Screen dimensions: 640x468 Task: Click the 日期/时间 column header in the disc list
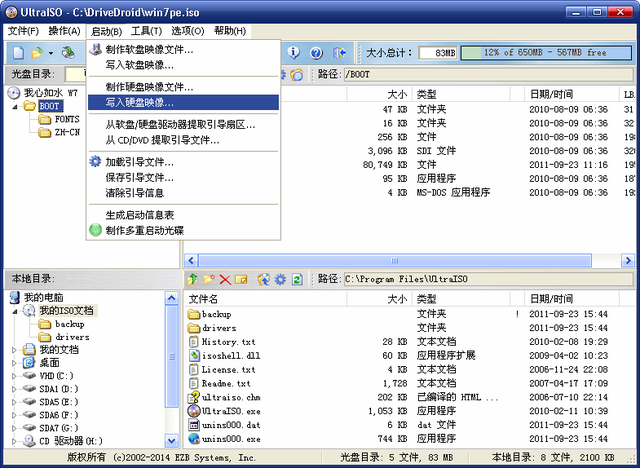tap(571, 95)
